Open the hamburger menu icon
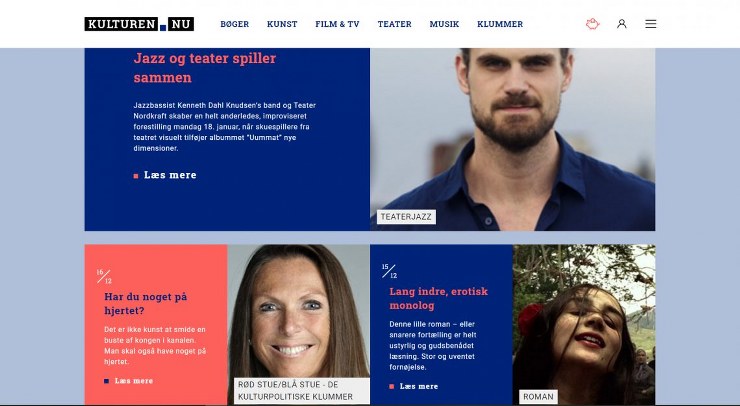740x406 pixels. (x=651, y=24)
